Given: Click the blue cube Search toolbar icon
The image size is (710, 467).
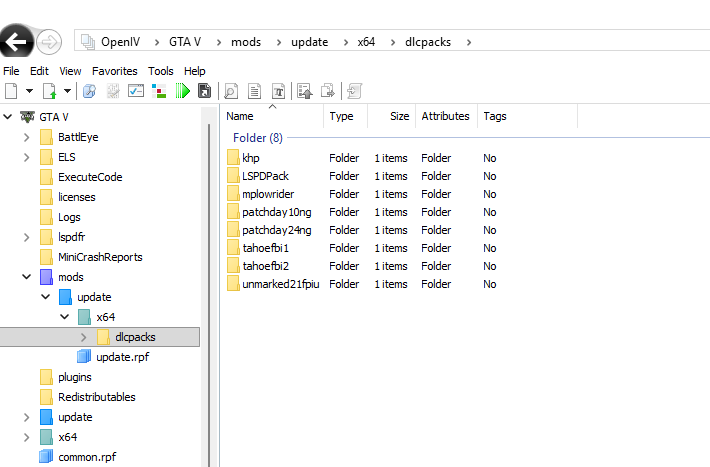Looking at the screenshot, I should click(x=89, y=91).
